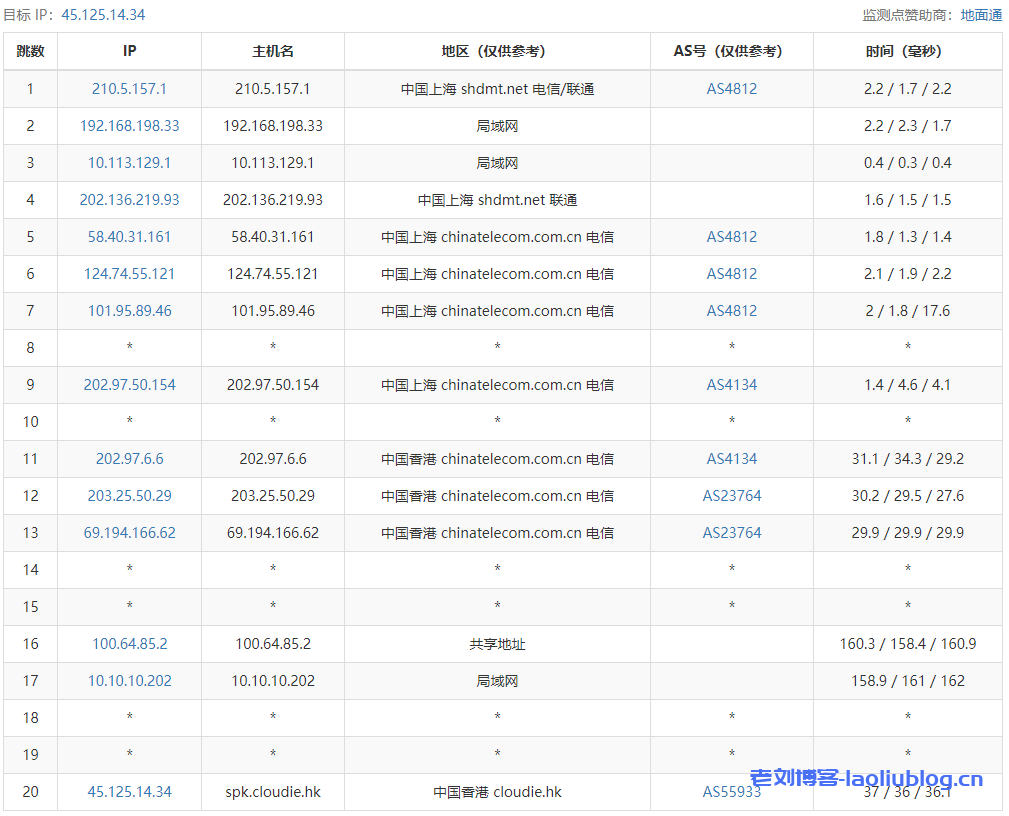Click the blue 124.74.55.121 link at hop 6
1009x816 pixels.
(x=129, y=274)
